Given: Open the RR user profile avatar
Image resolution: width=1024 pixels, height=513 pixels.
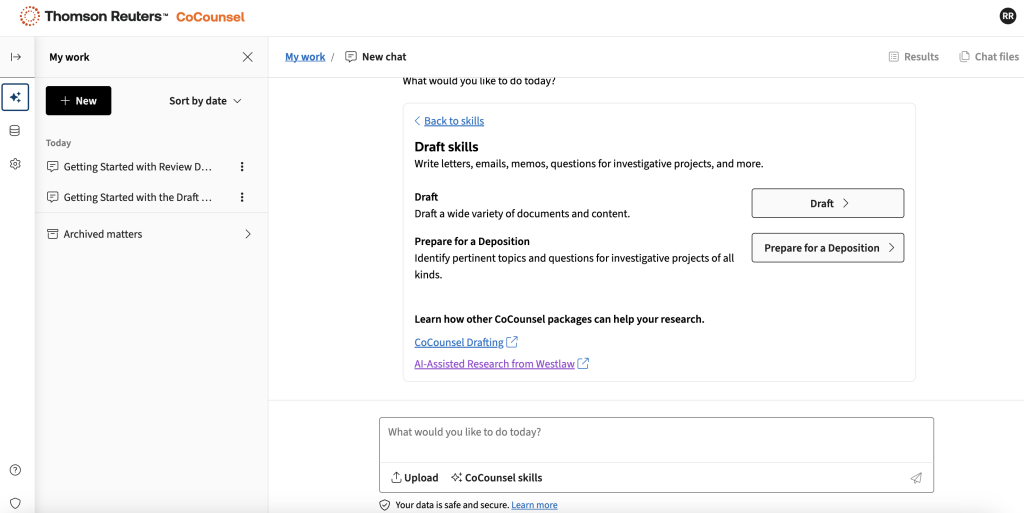Looking at the screenshot, I should pos(1007,16).
